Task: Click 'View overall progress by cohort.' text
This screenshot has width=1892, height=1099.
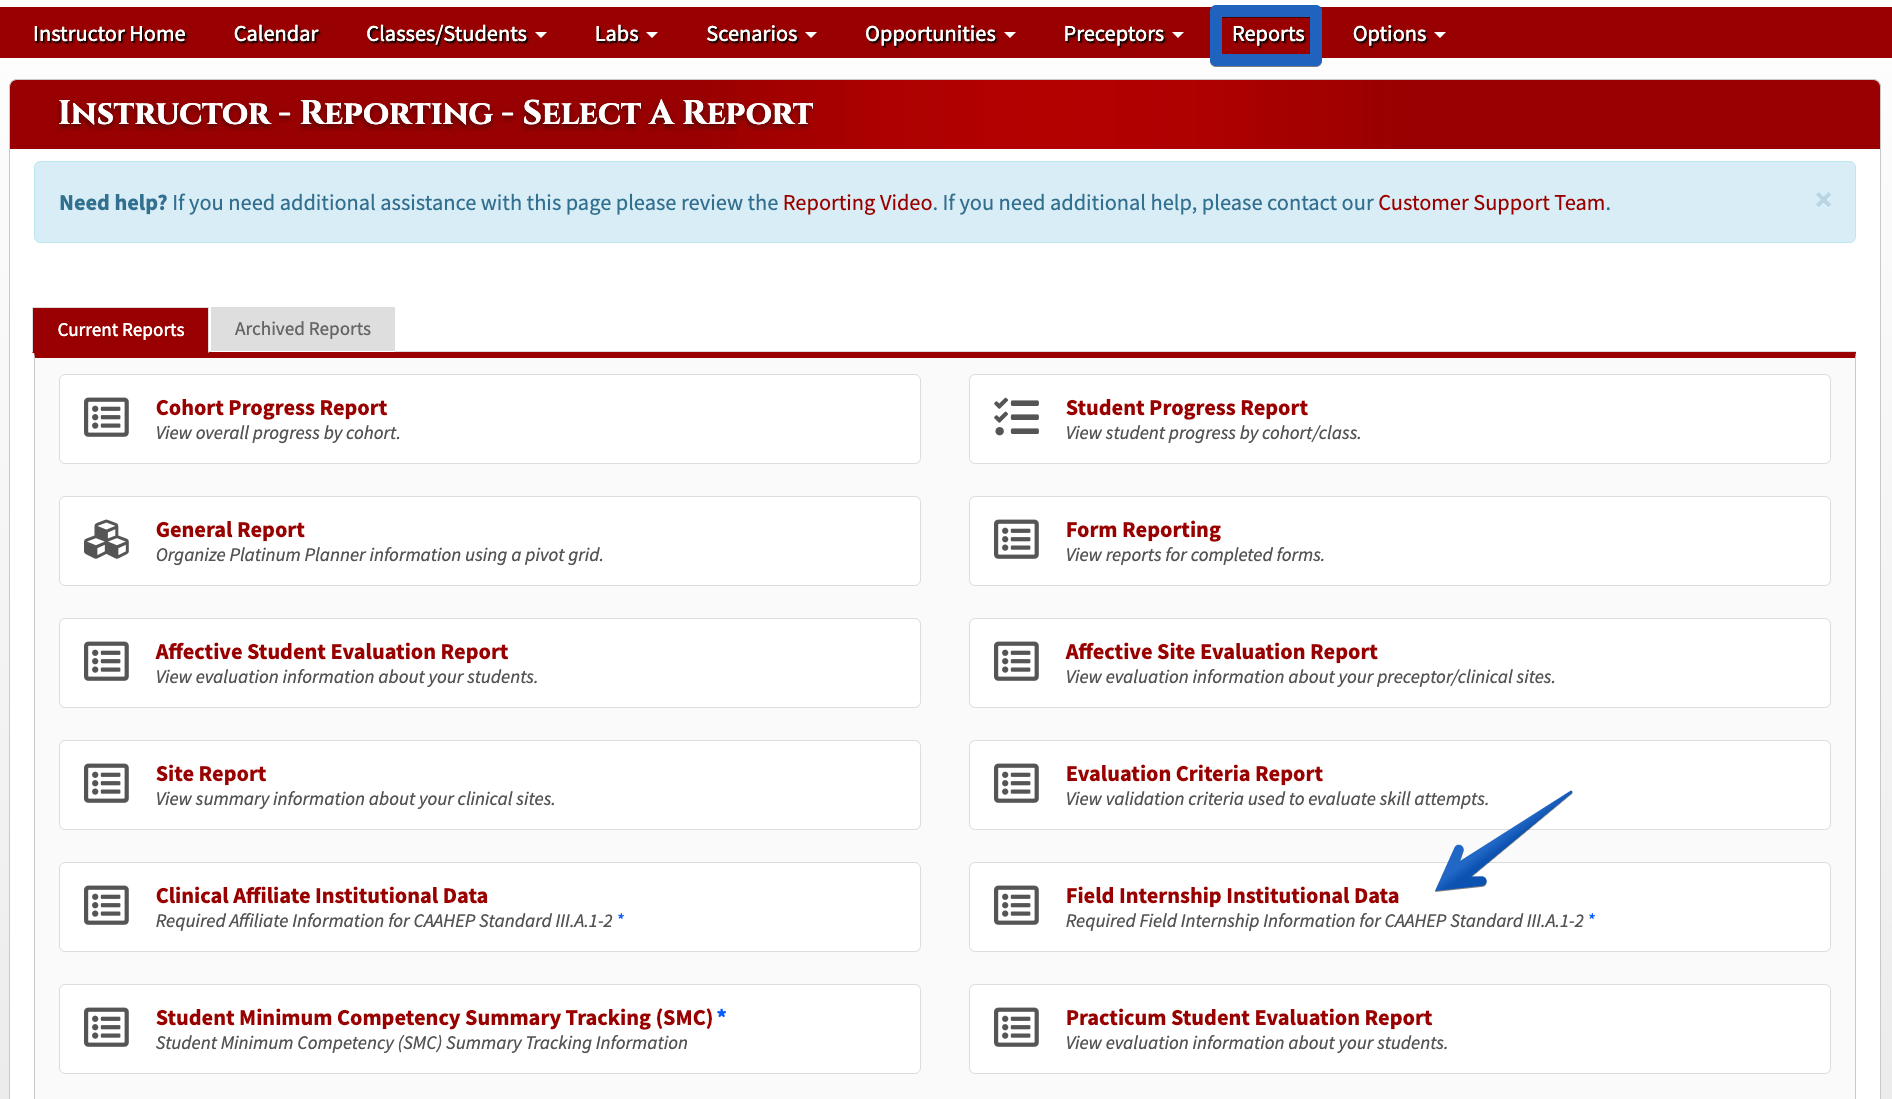Action: tap(278, 433)
